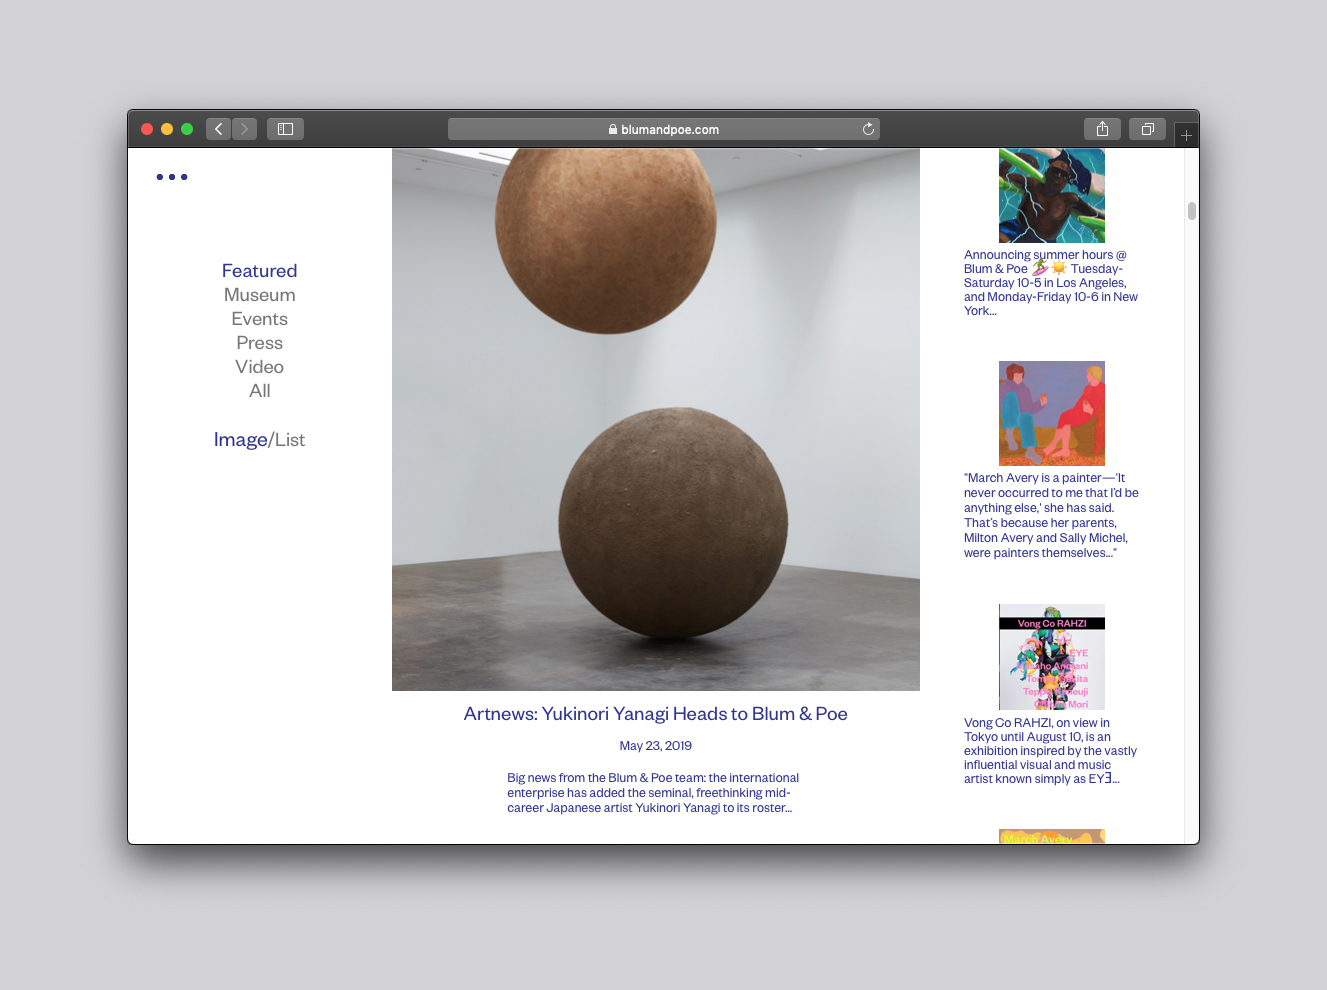Select the Featured category

(259, 271)
